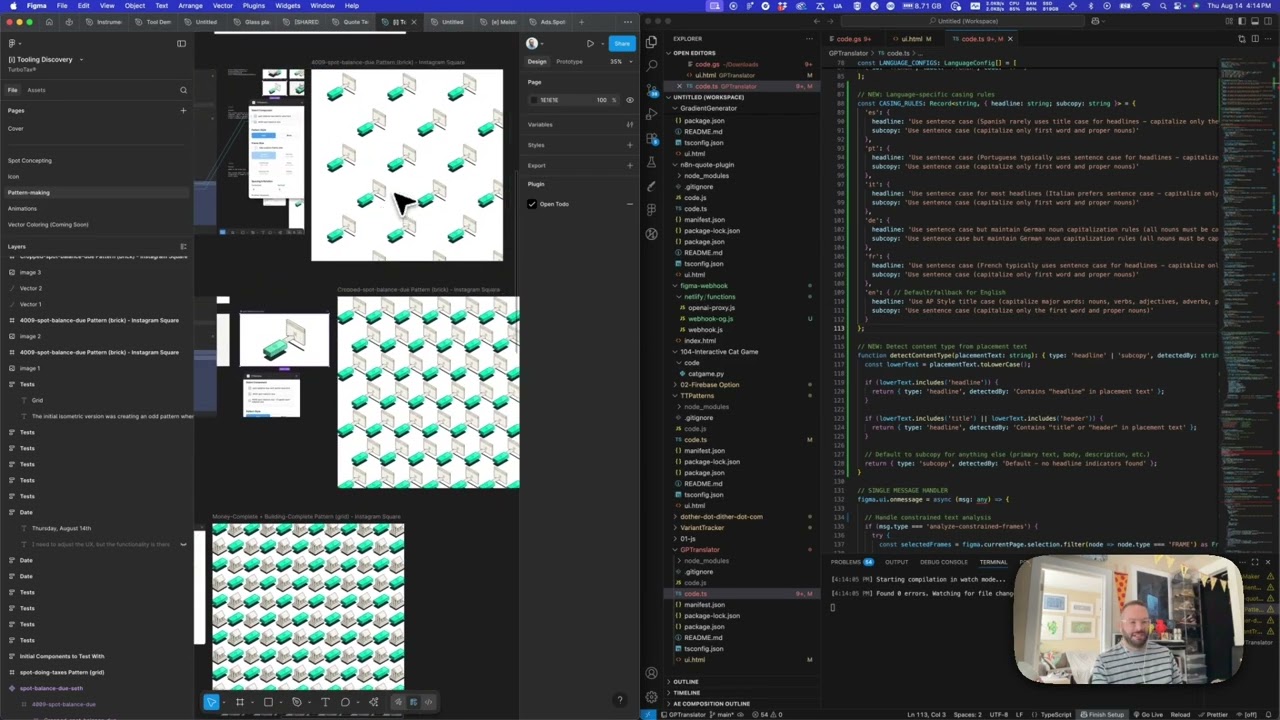Open Run and Debug view in VS Code

(x=651, y=114)
